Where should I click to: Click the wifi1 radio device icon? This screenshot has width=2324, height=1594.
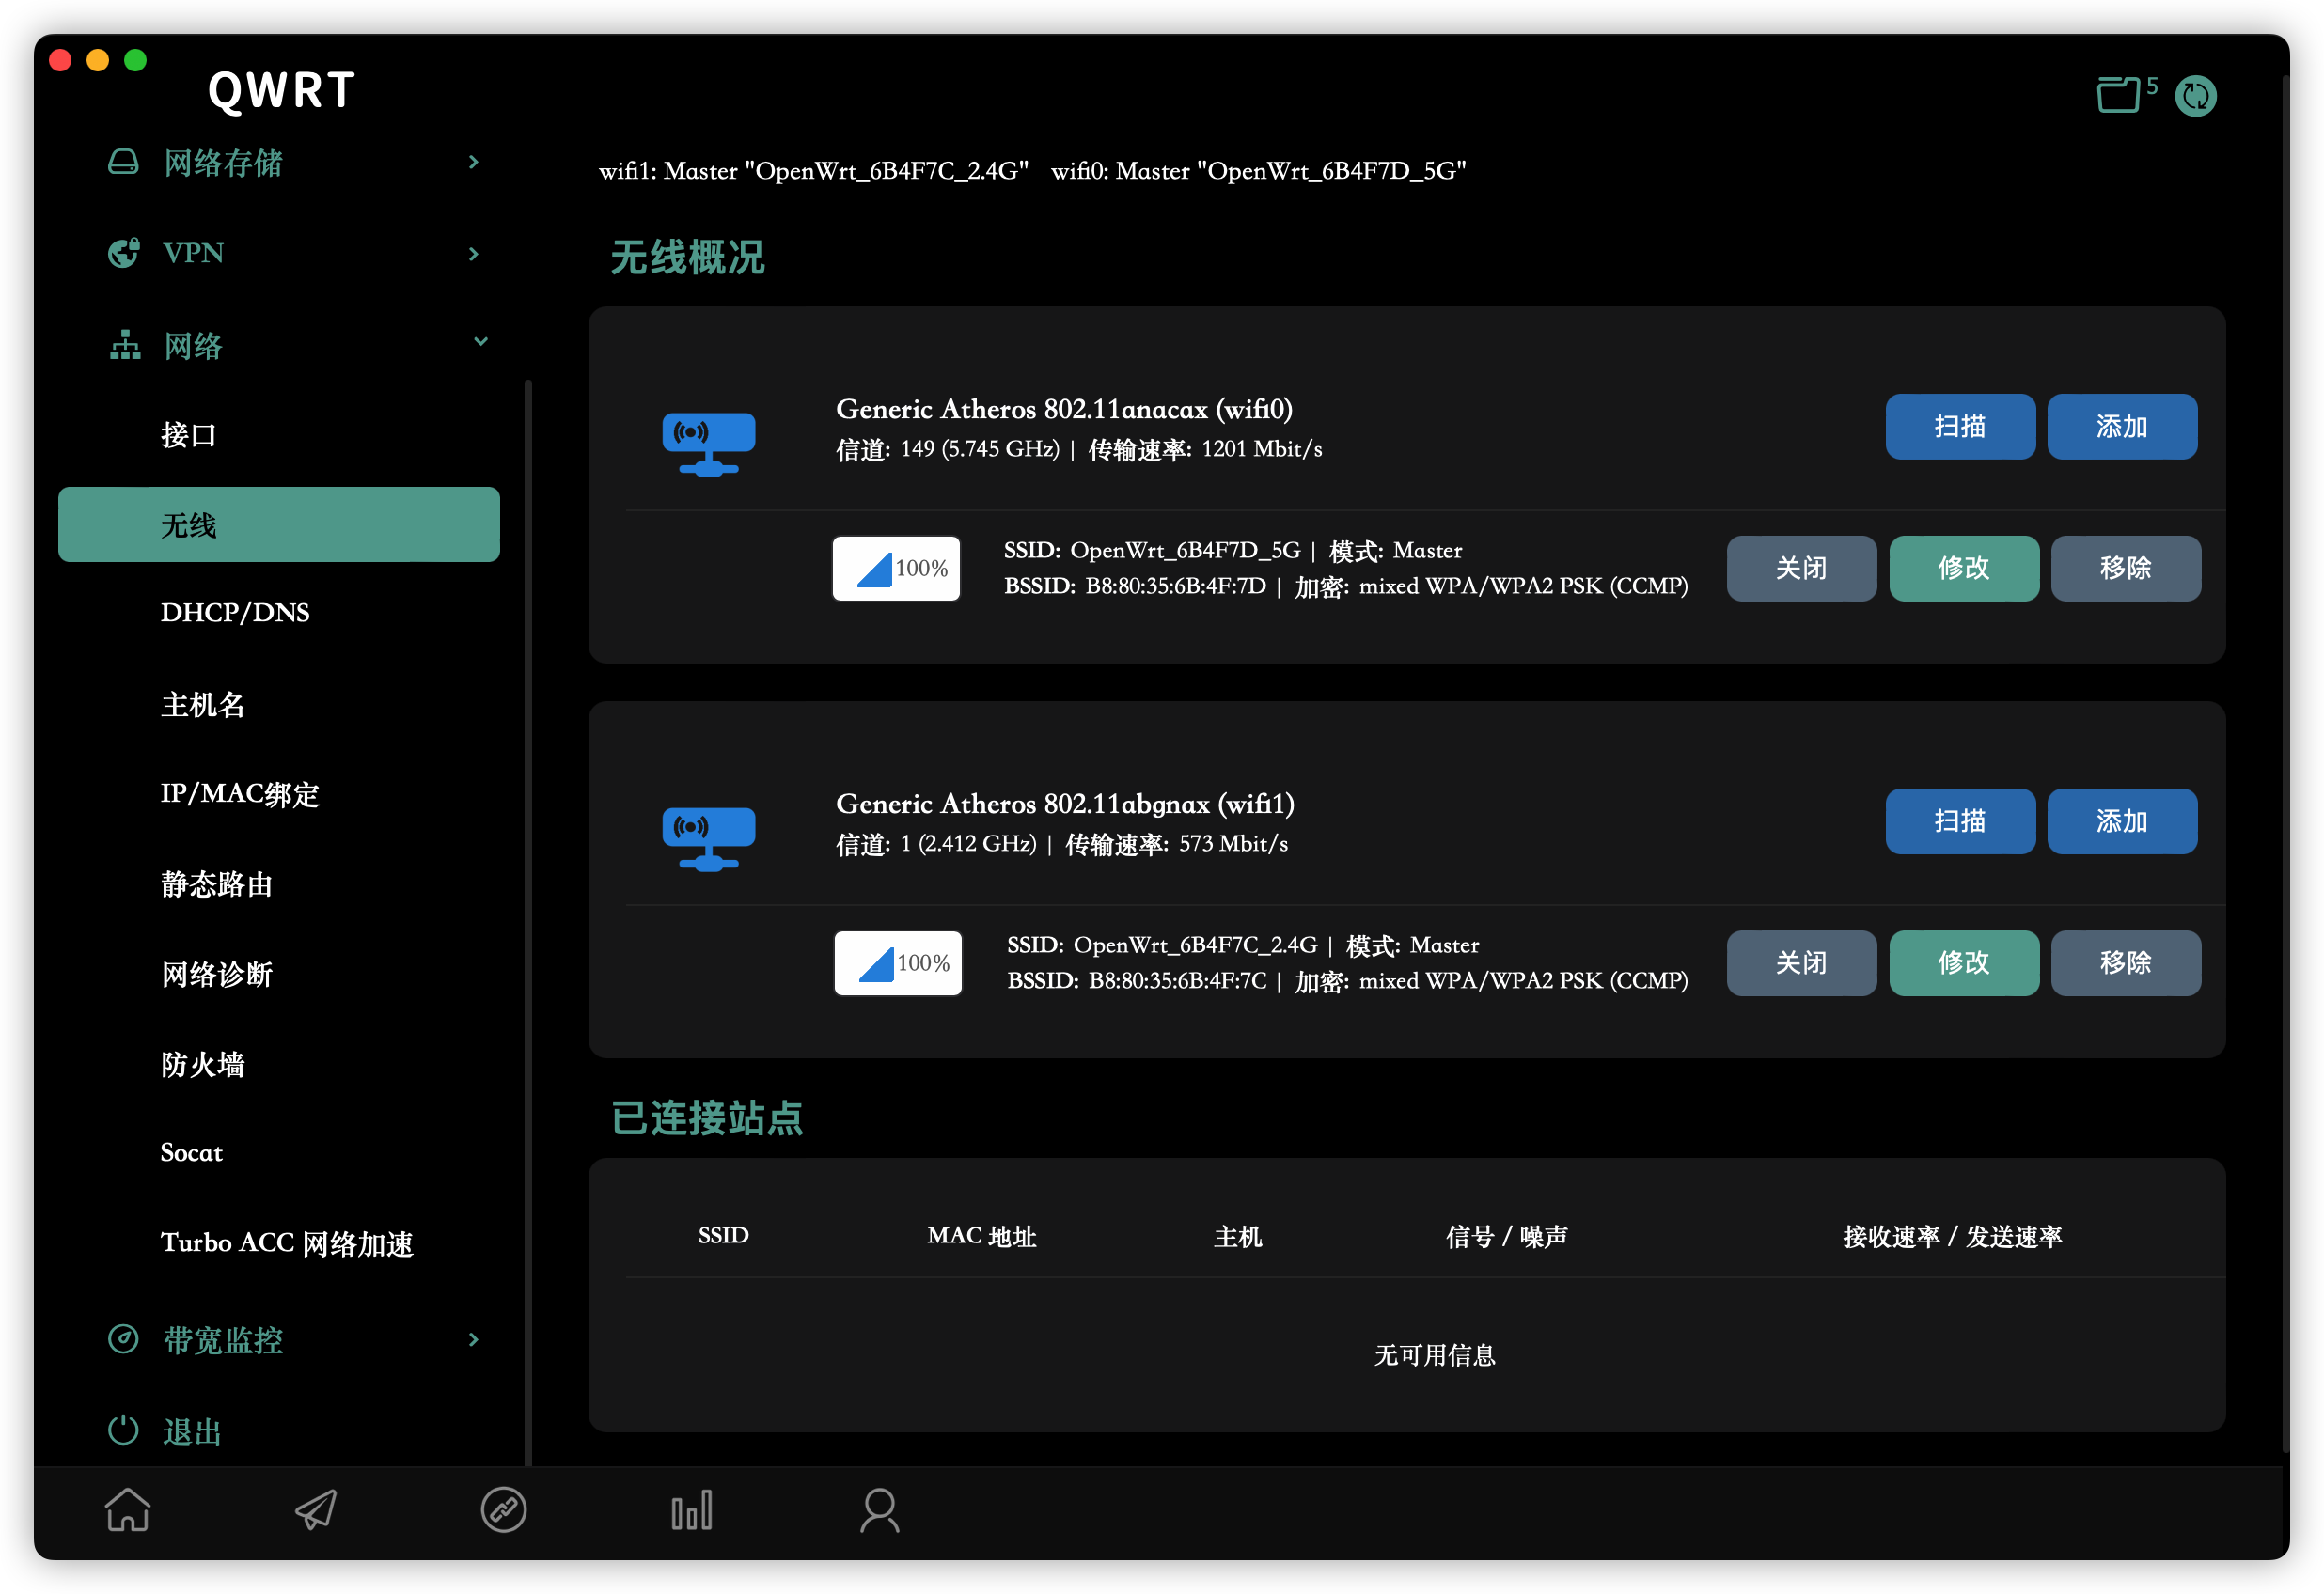click(x=708, y=838)
